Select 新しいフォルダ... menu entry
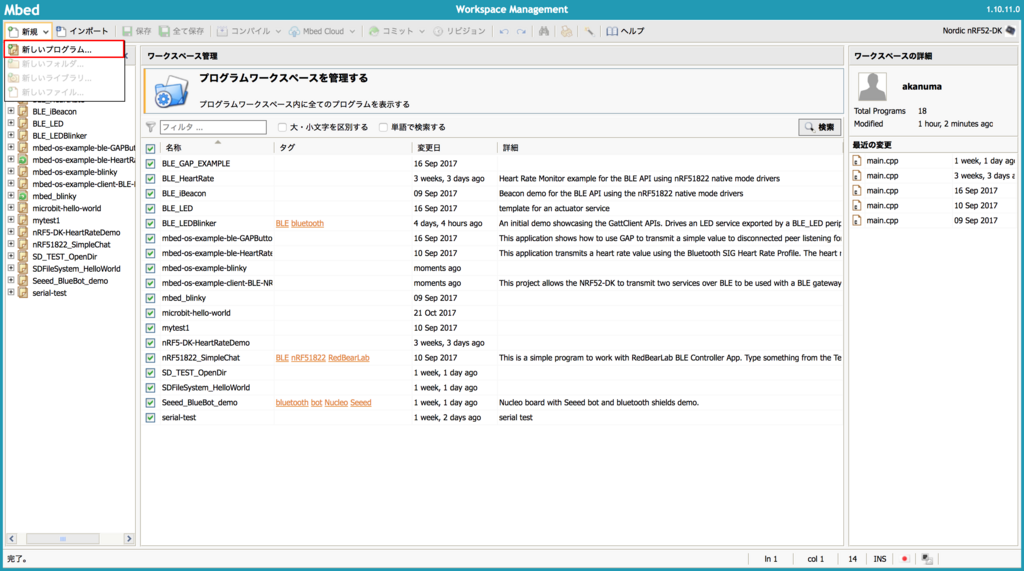Image resolution: width=1024 pixels, height=571 pixels. pos(64,64)
